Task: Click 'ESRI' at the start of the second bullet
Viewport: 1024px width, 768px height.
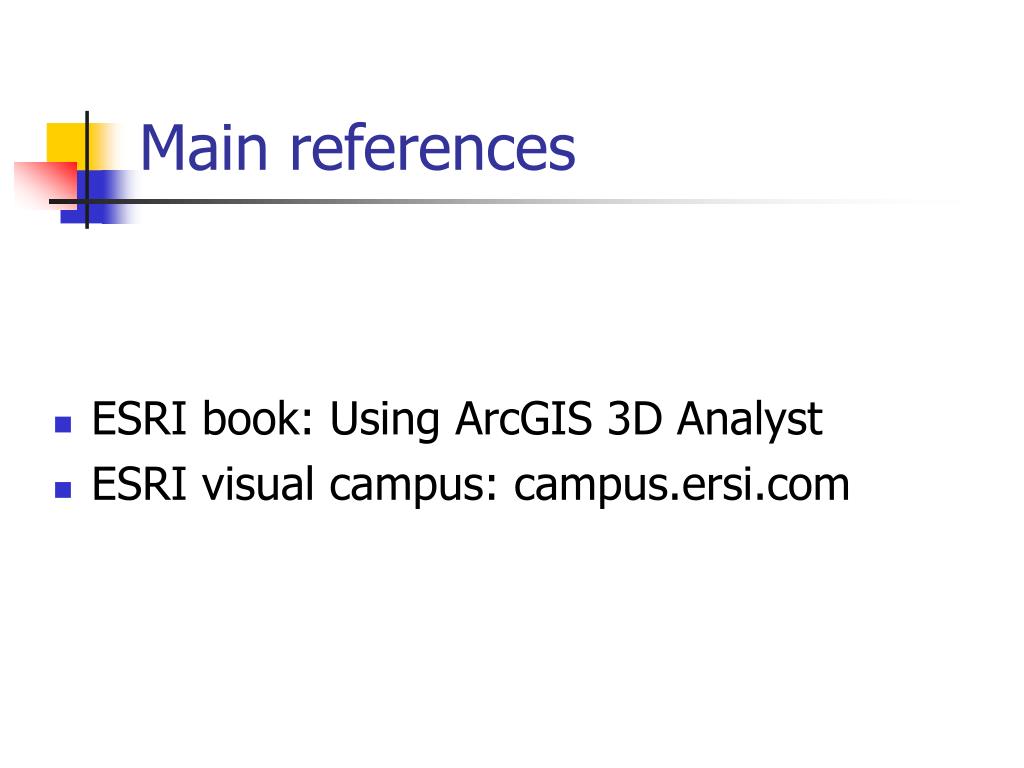Action: coord(140,484)
